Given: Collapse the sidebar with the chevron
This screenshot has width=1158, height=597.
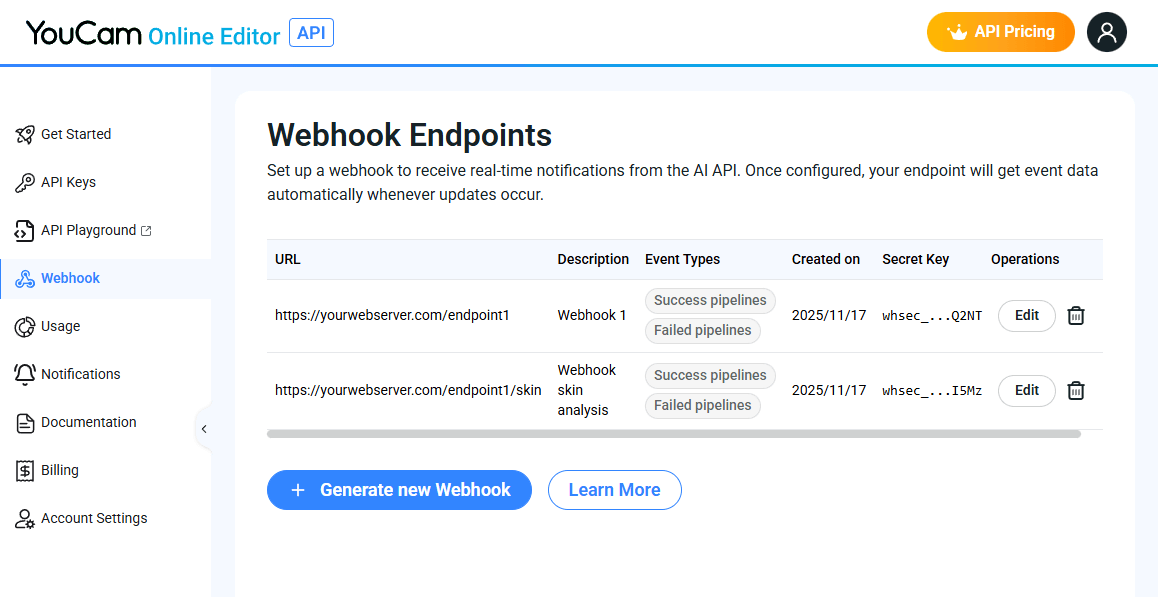Looking at the screenshot, I should click(204, 429).
